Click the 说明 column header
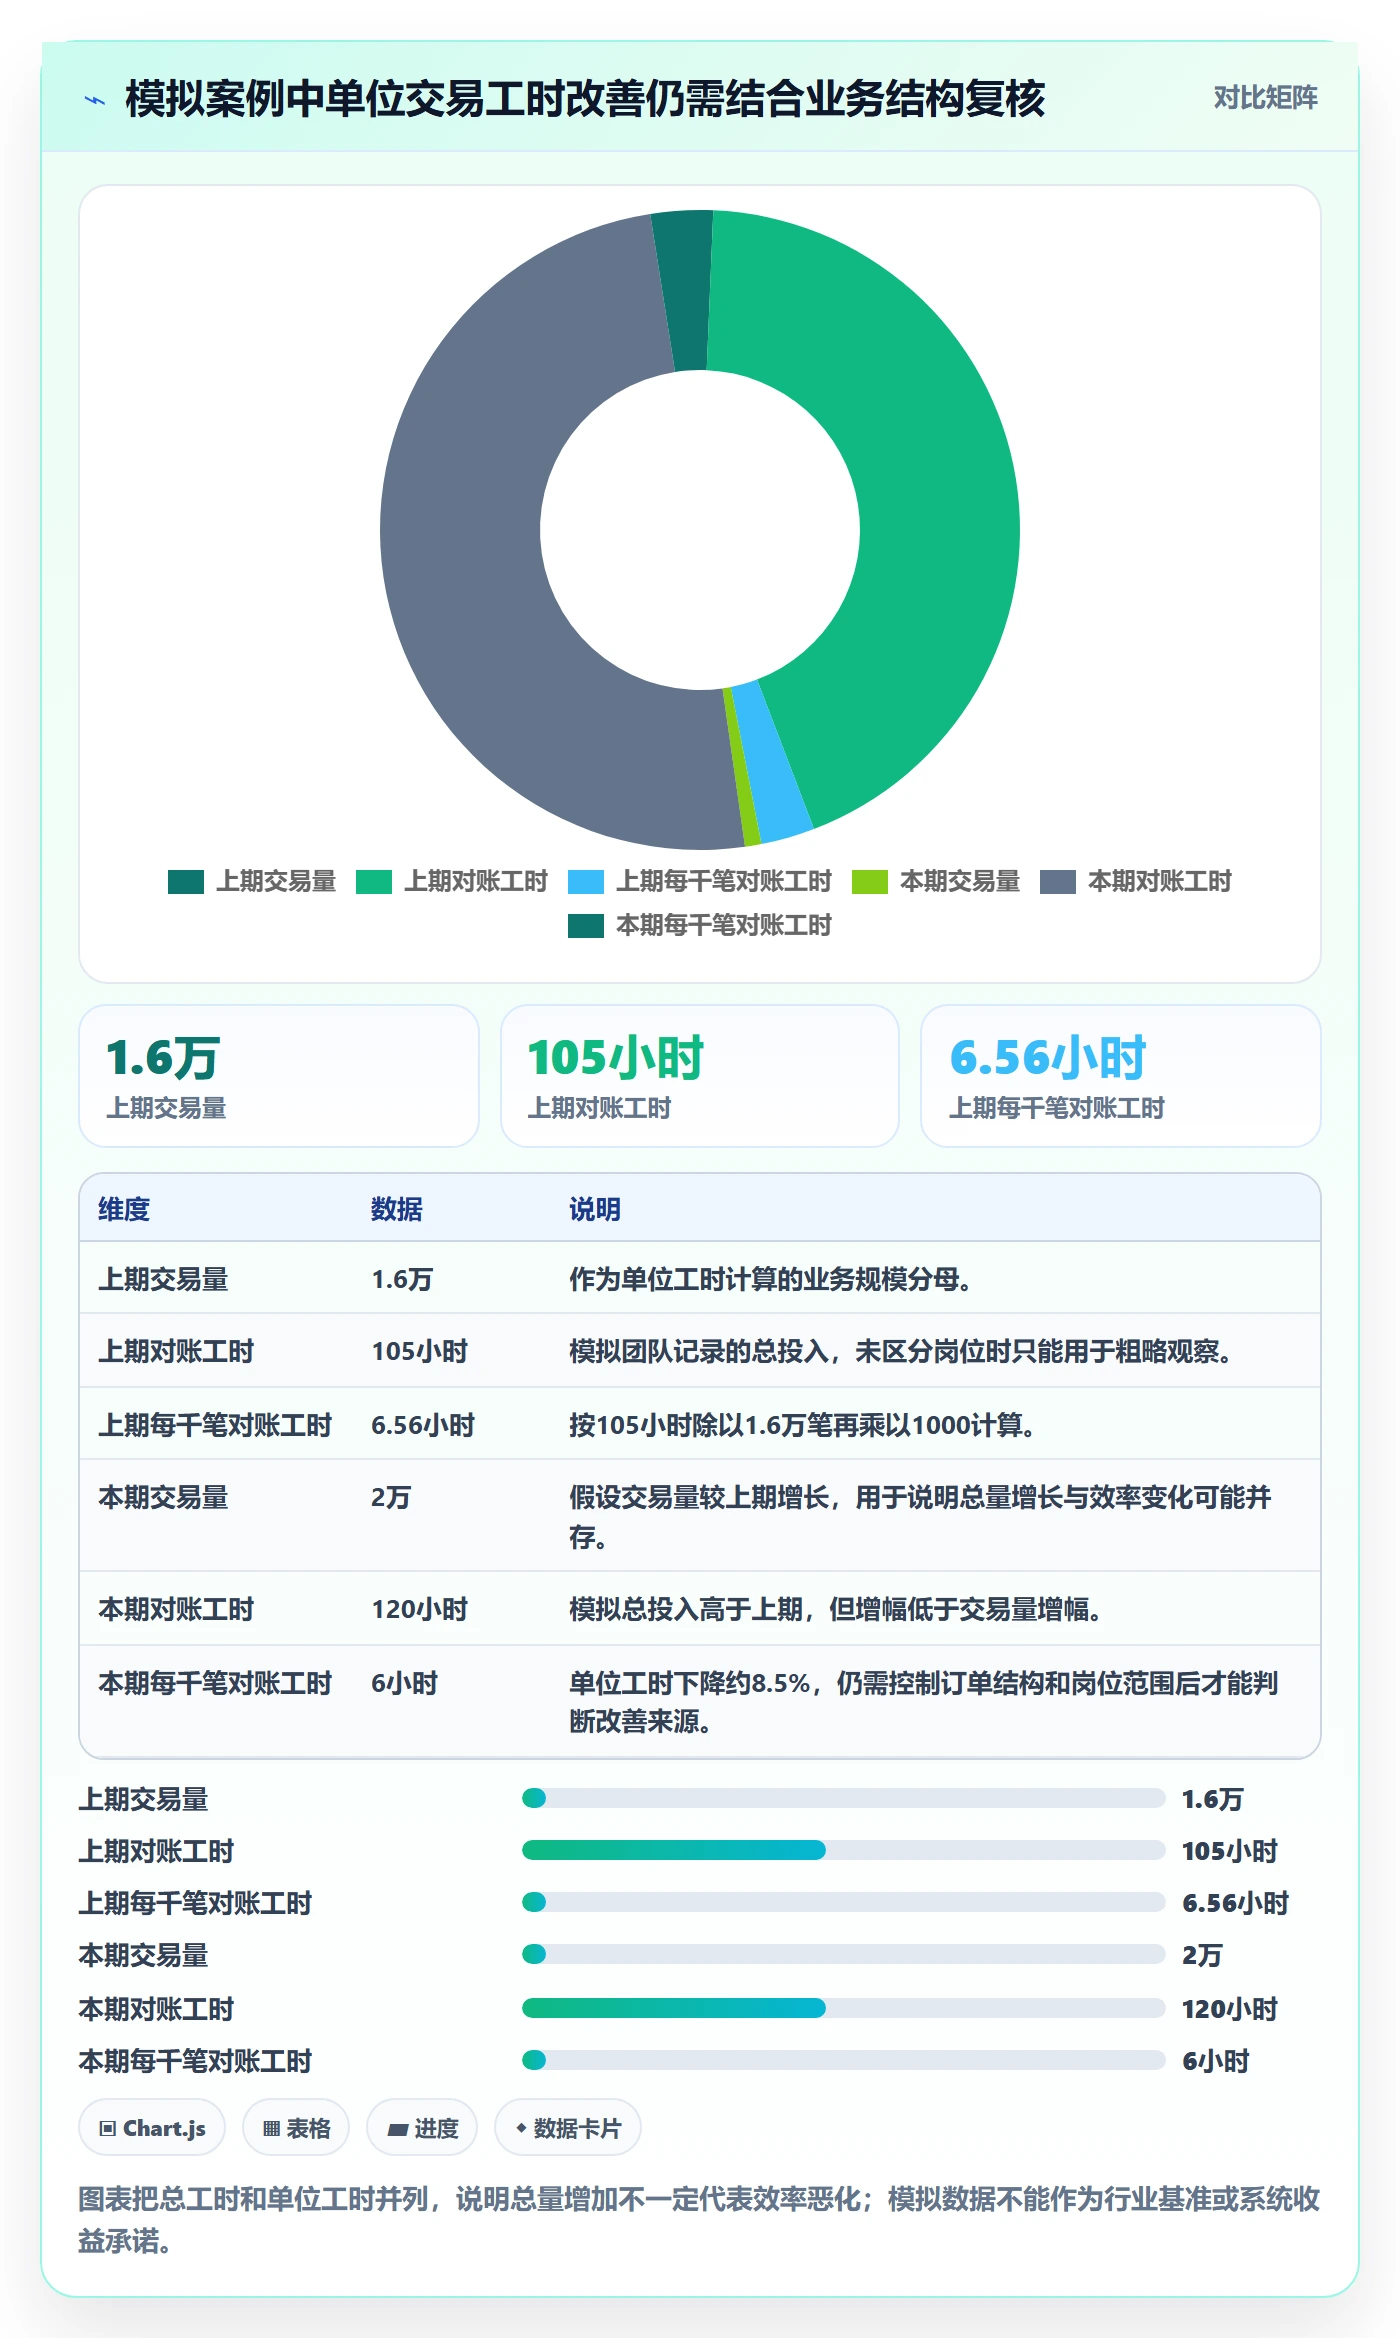 point(595,1209)
